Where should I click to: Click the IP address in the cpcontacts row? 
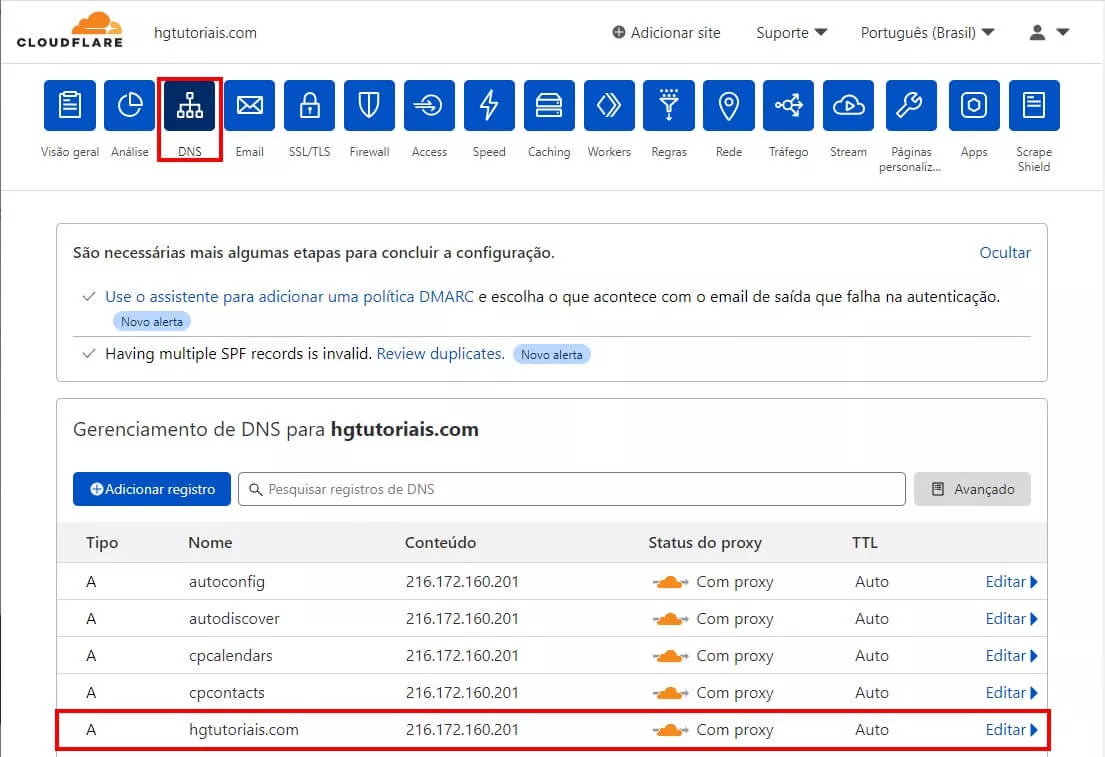coord(462,692)
